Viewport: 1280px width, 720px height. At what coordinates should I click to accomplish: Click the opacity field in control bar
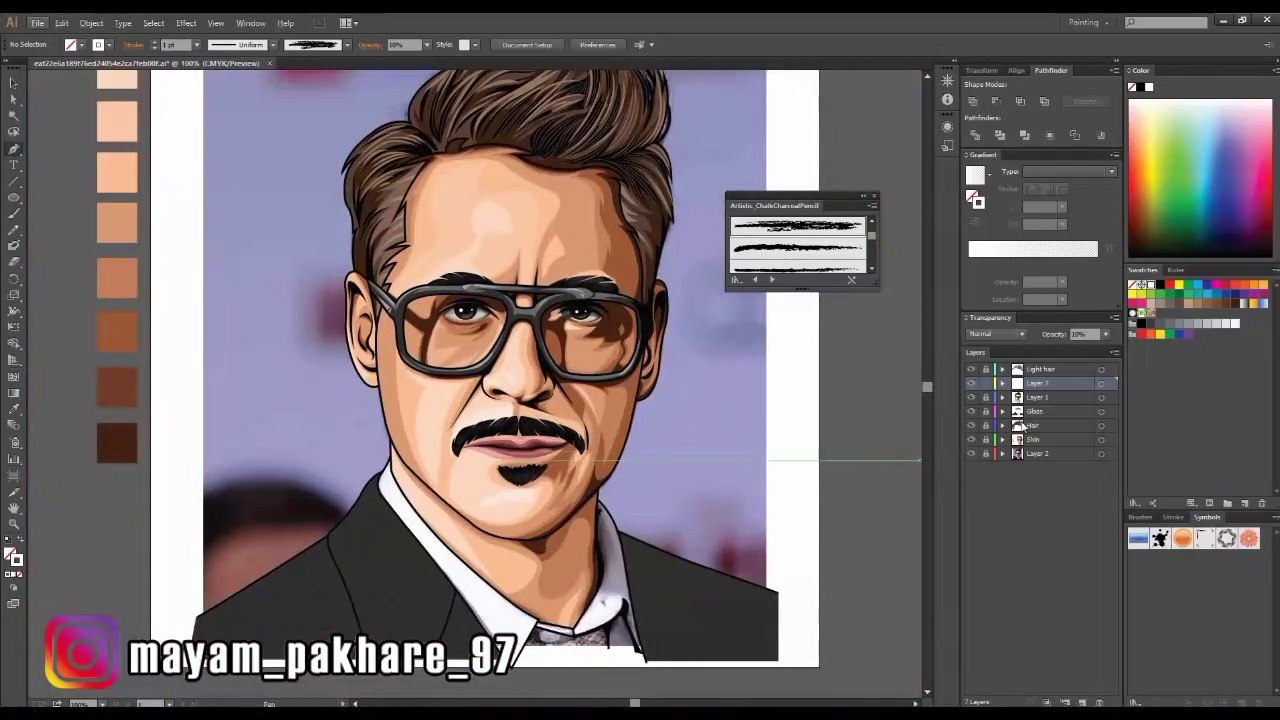pos(403,45)
